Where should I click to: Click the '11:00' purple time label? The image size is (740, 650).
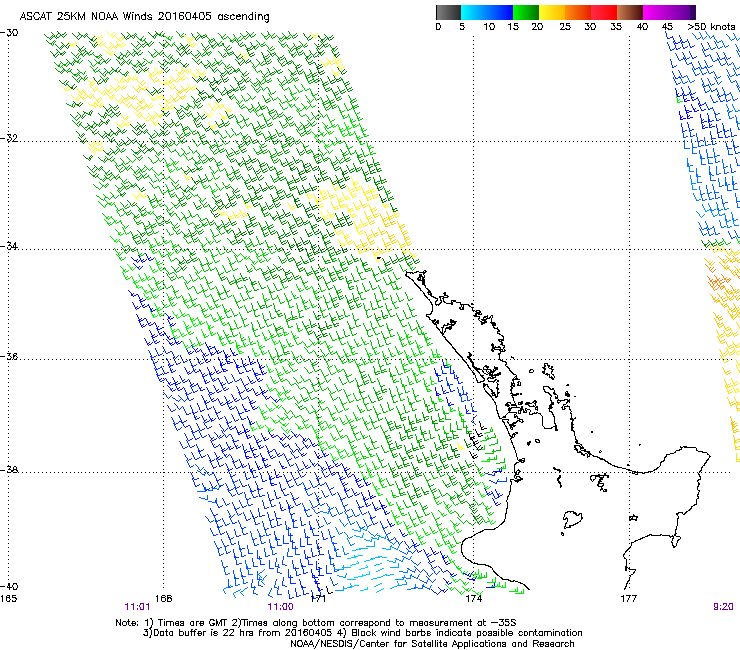tap(280, 607)
